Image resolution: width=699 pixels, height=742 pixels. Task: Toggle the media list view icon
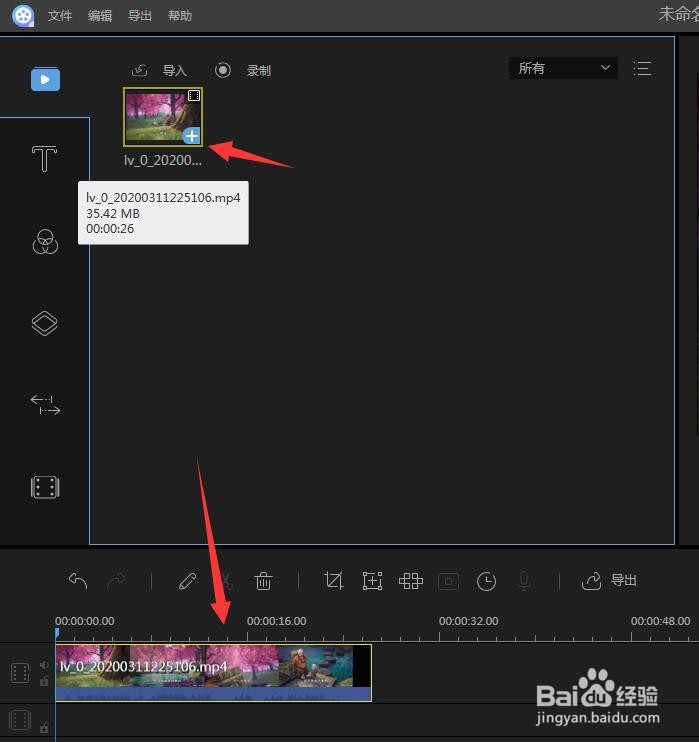[642, 69]
